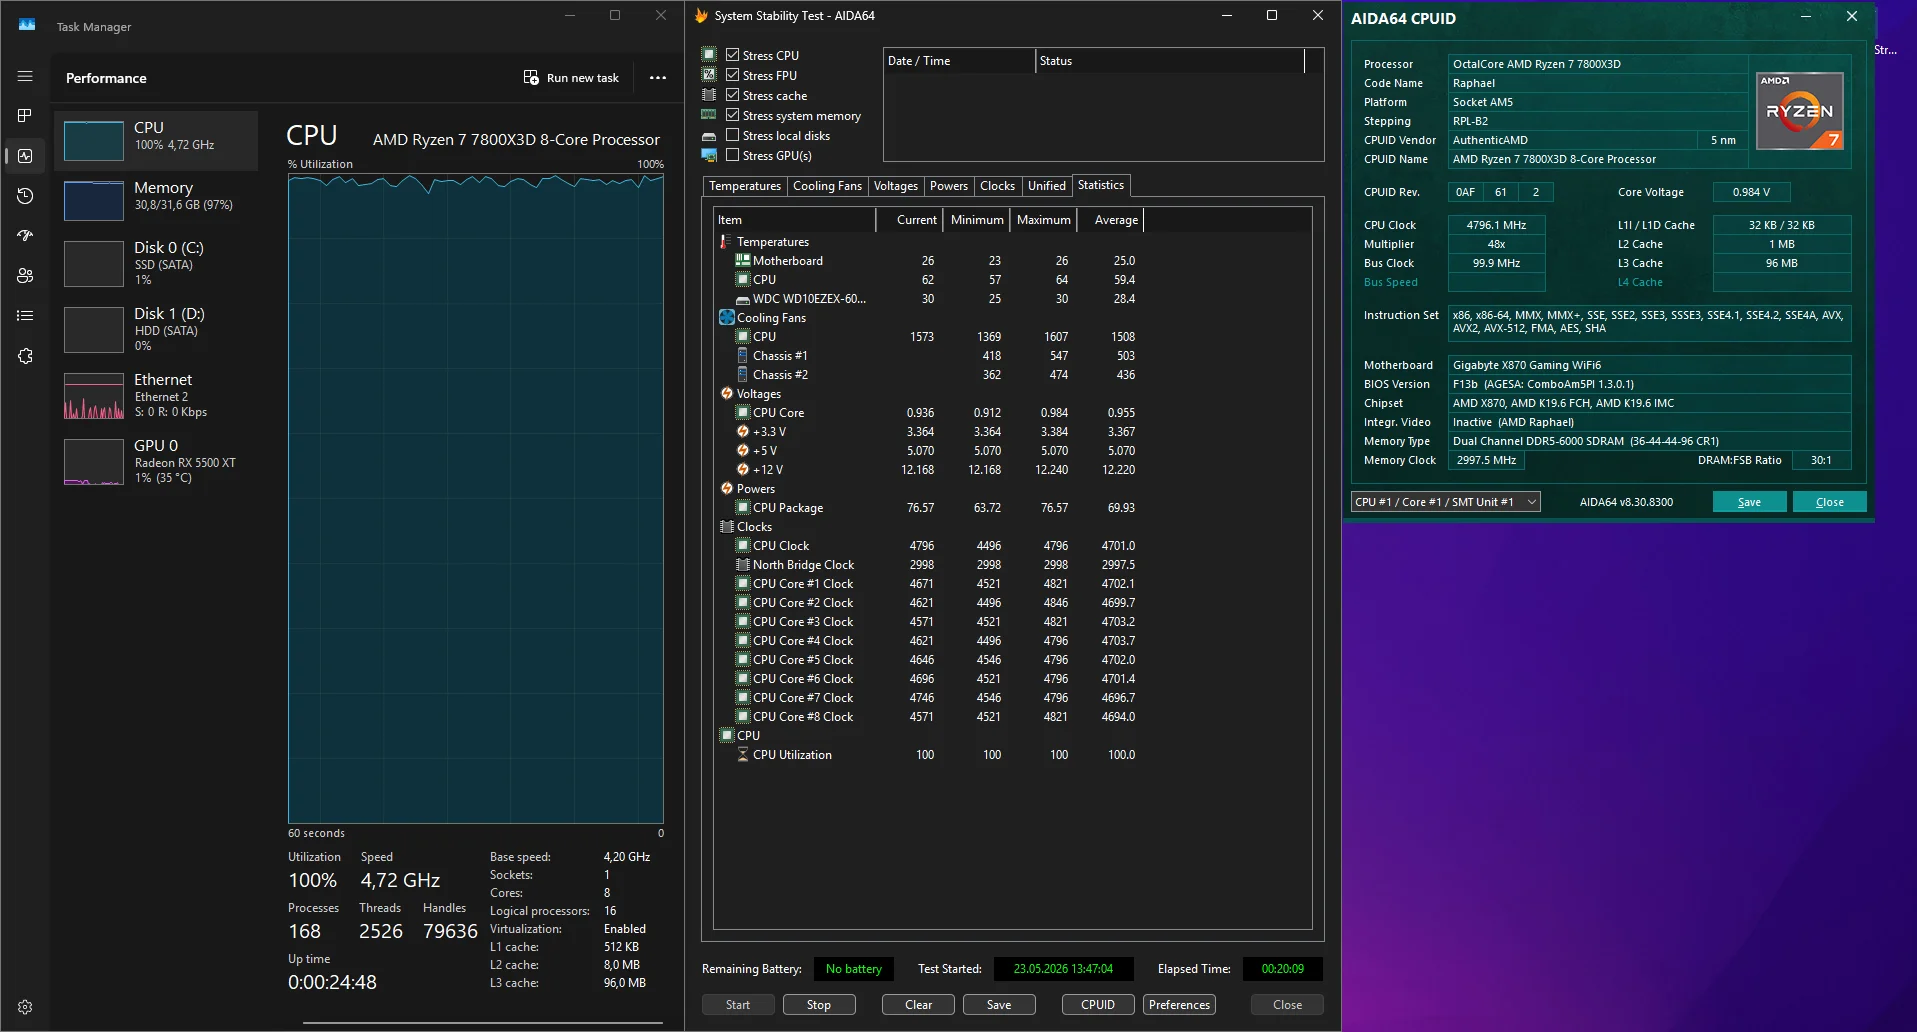Click the Motherboard sensor icon in statistics
1917x1032 pixels.
point(743,260)
